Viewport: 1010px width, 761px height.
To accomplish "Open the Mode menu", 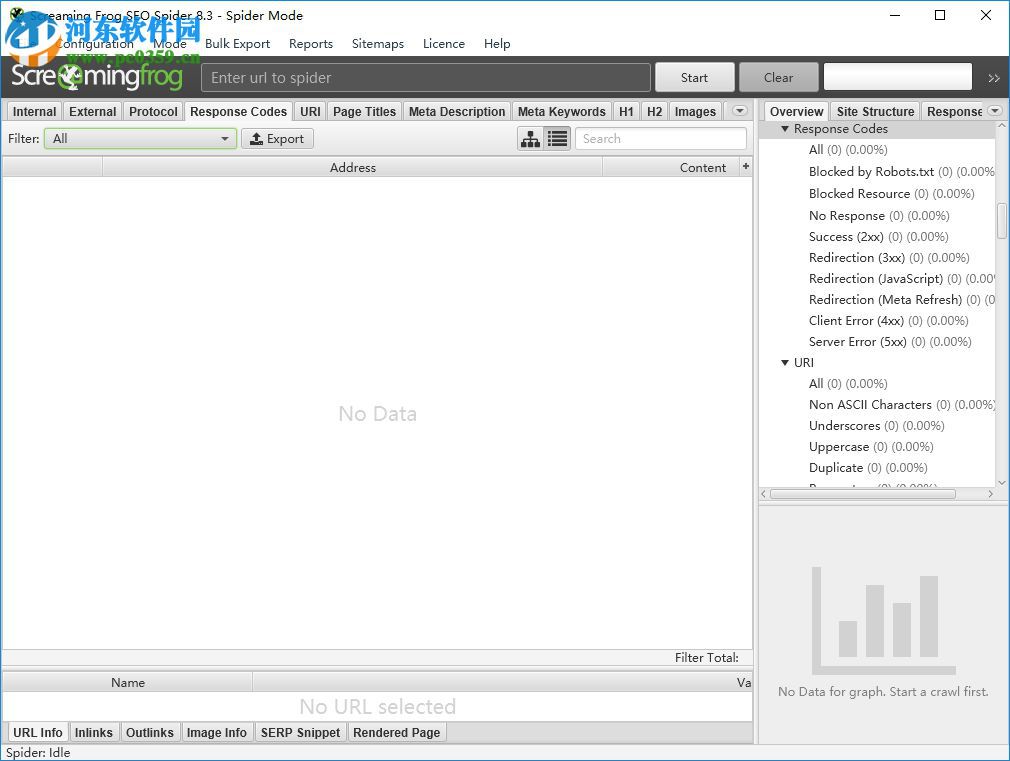I will tap(170, 44).
